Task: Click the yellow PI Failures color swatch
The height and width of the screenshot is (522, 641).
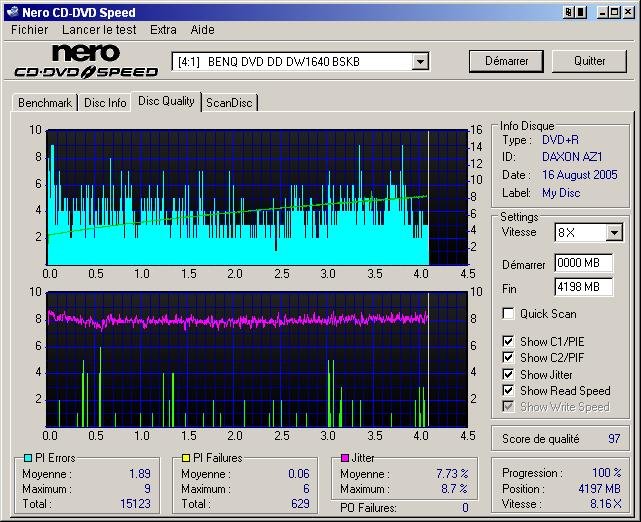Action: (x=186, y=458)
